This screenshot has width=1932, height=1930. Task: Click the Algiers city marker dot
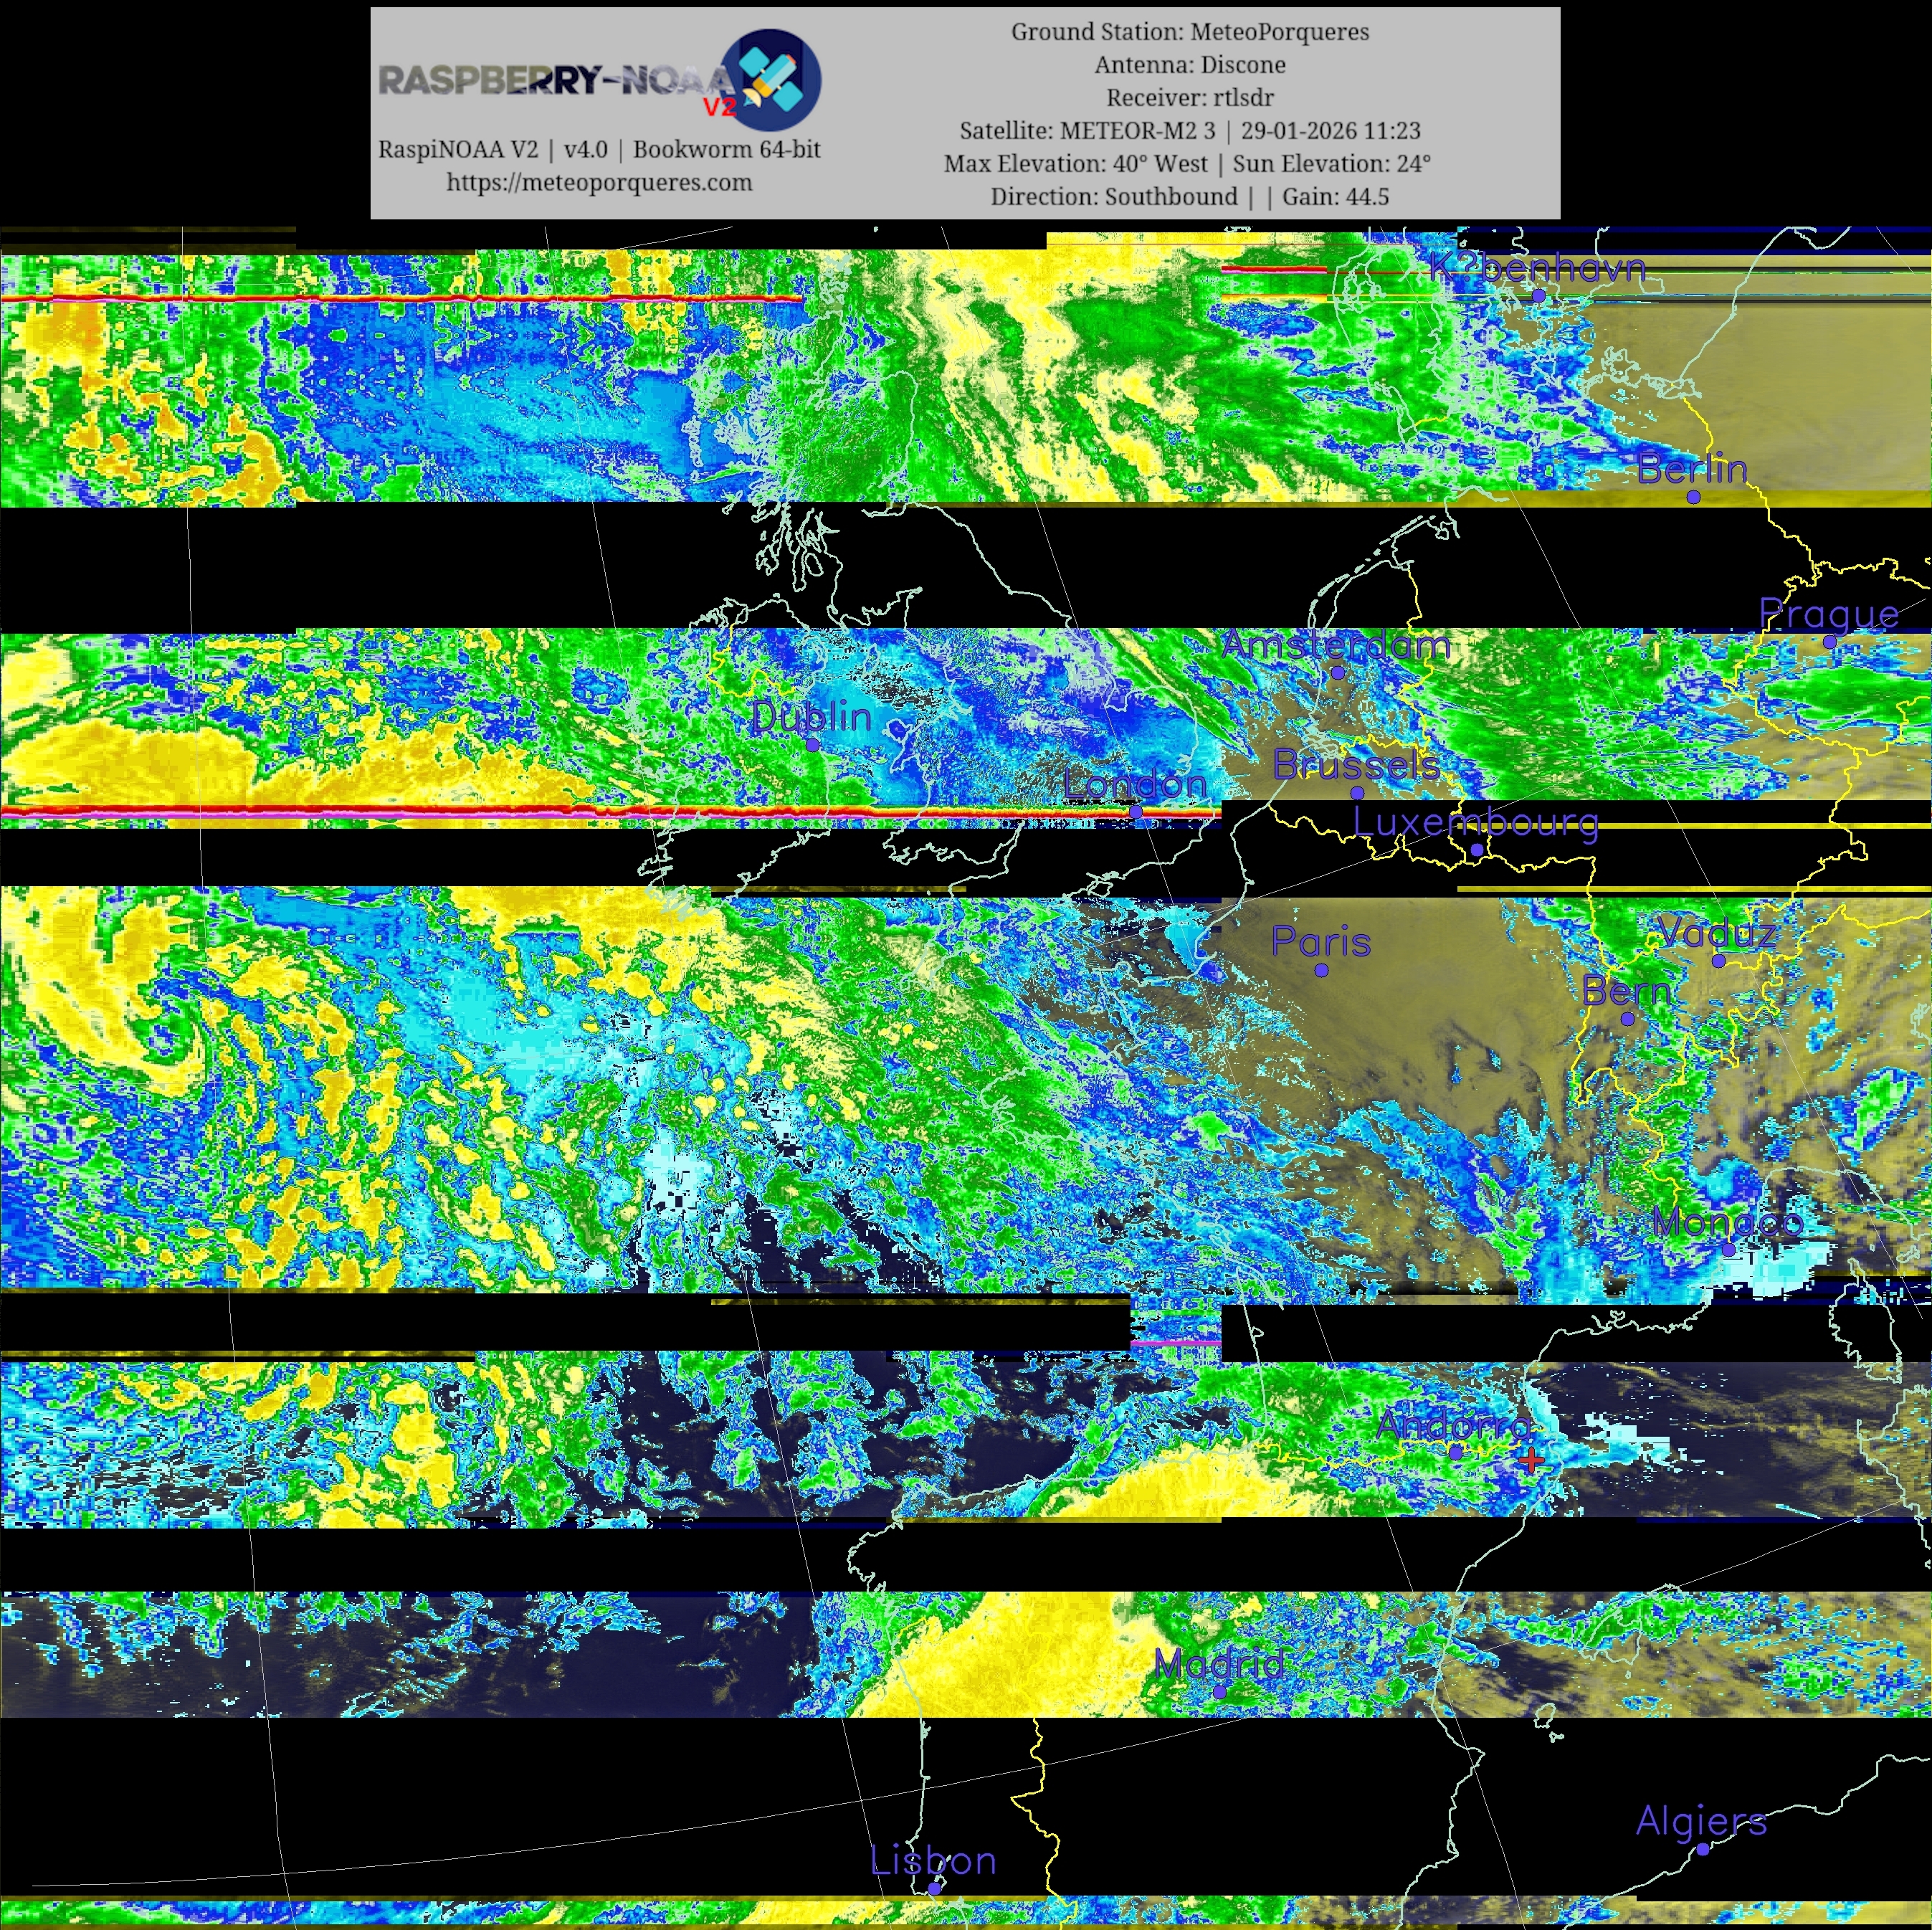click(1702, 1849)
